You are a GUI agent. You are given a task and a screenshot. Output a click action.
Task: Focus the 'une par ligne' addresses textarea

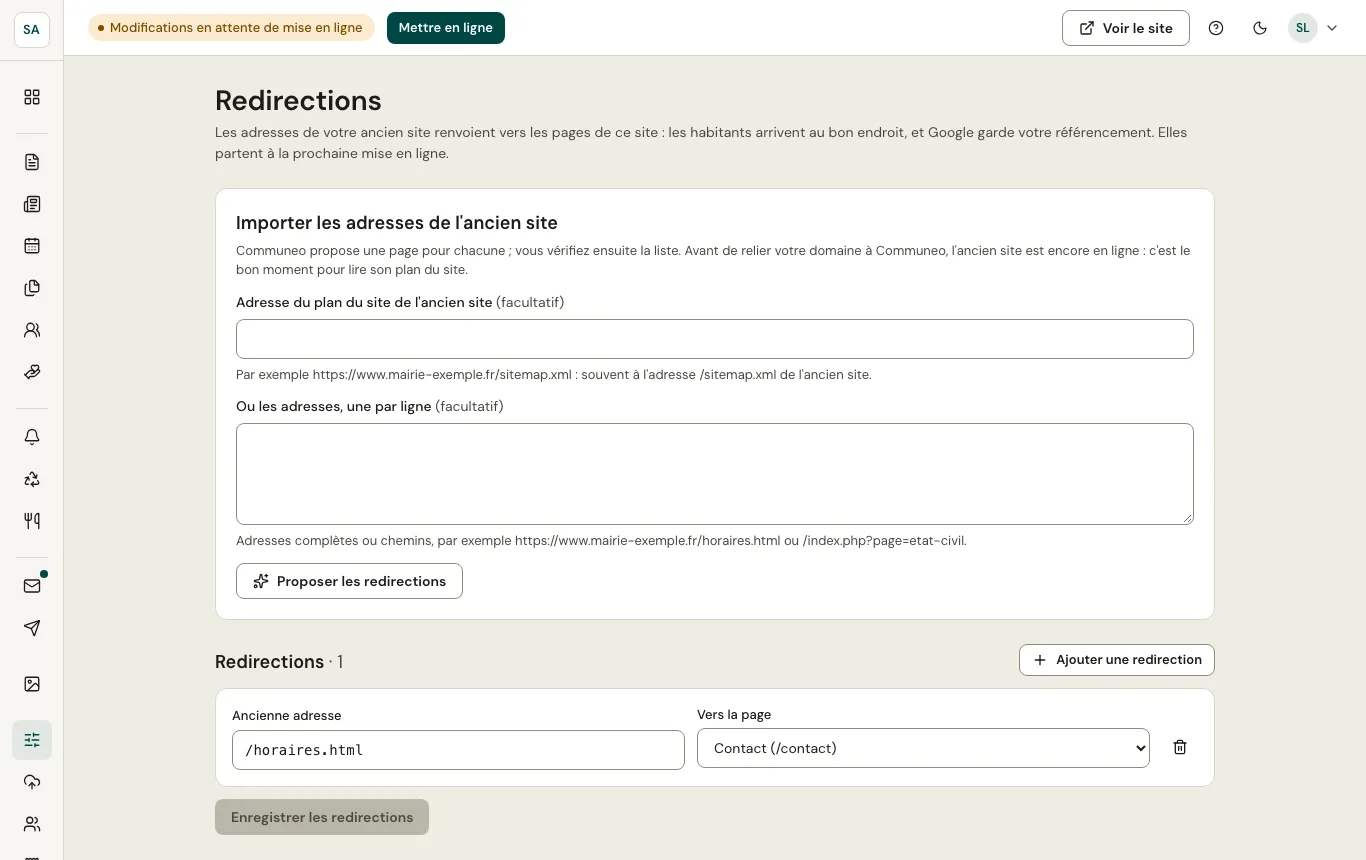[x=715, y=474]
